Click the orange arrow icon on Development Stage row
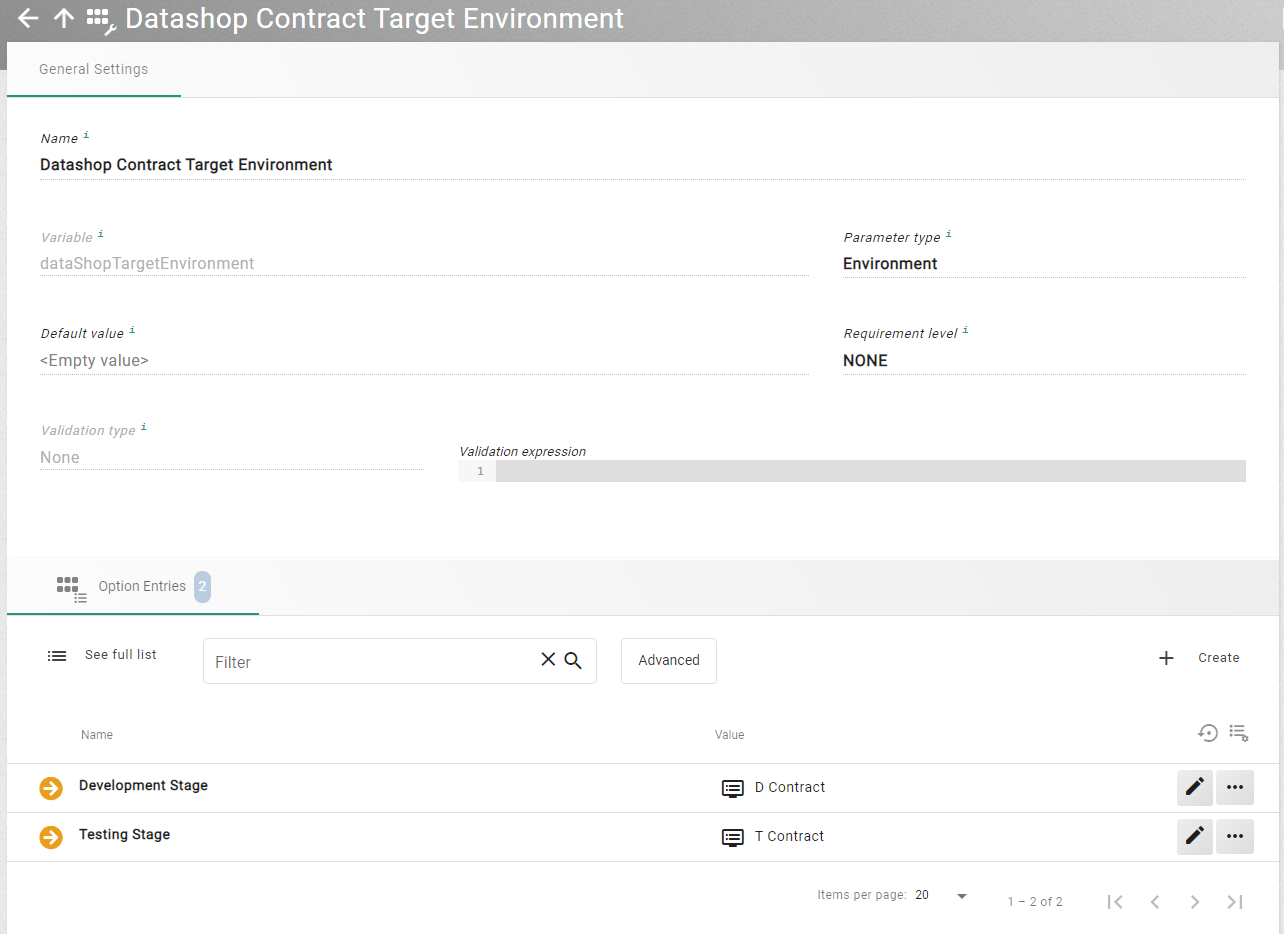Image resolution: width=1284 pixels, height=934 pixels. point(50,787)
